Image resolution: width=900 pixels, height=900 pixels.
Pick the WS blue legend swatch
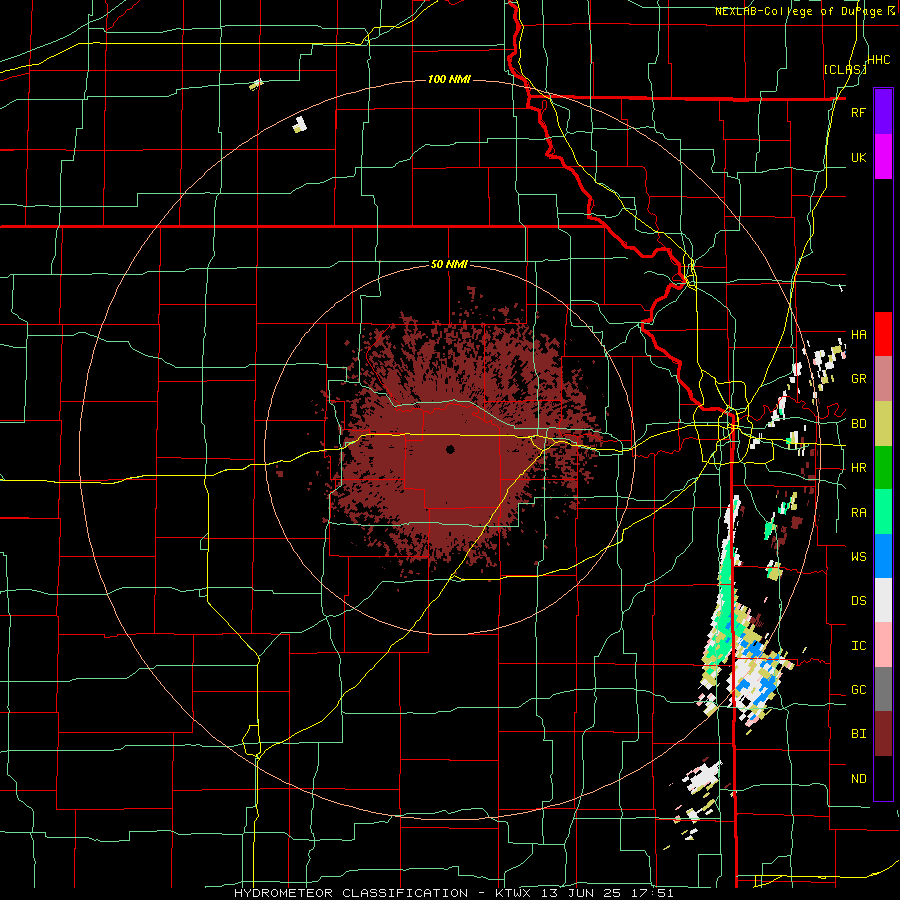pyautogui.click(x=883, y=556)
